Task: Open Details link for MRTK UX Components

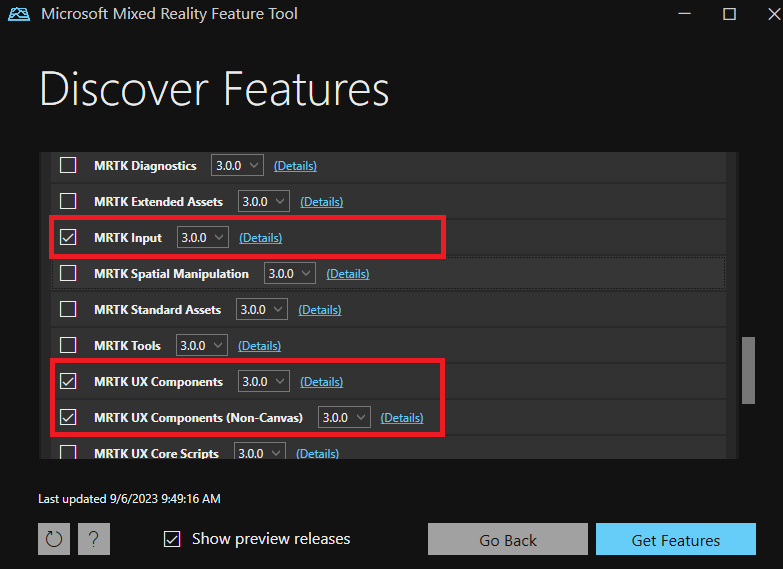Action: pyautogui.click(x=322, y=382)
